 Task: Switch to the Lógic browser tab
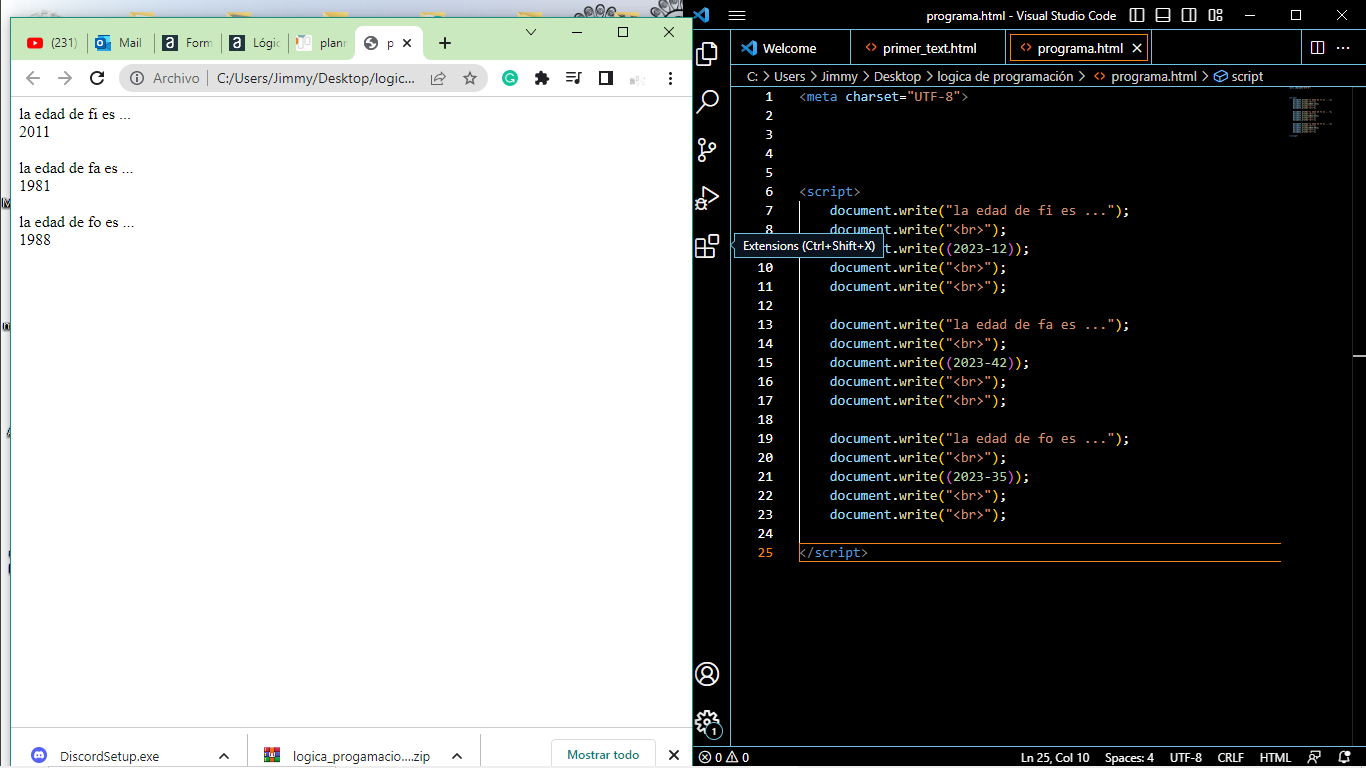255,43
